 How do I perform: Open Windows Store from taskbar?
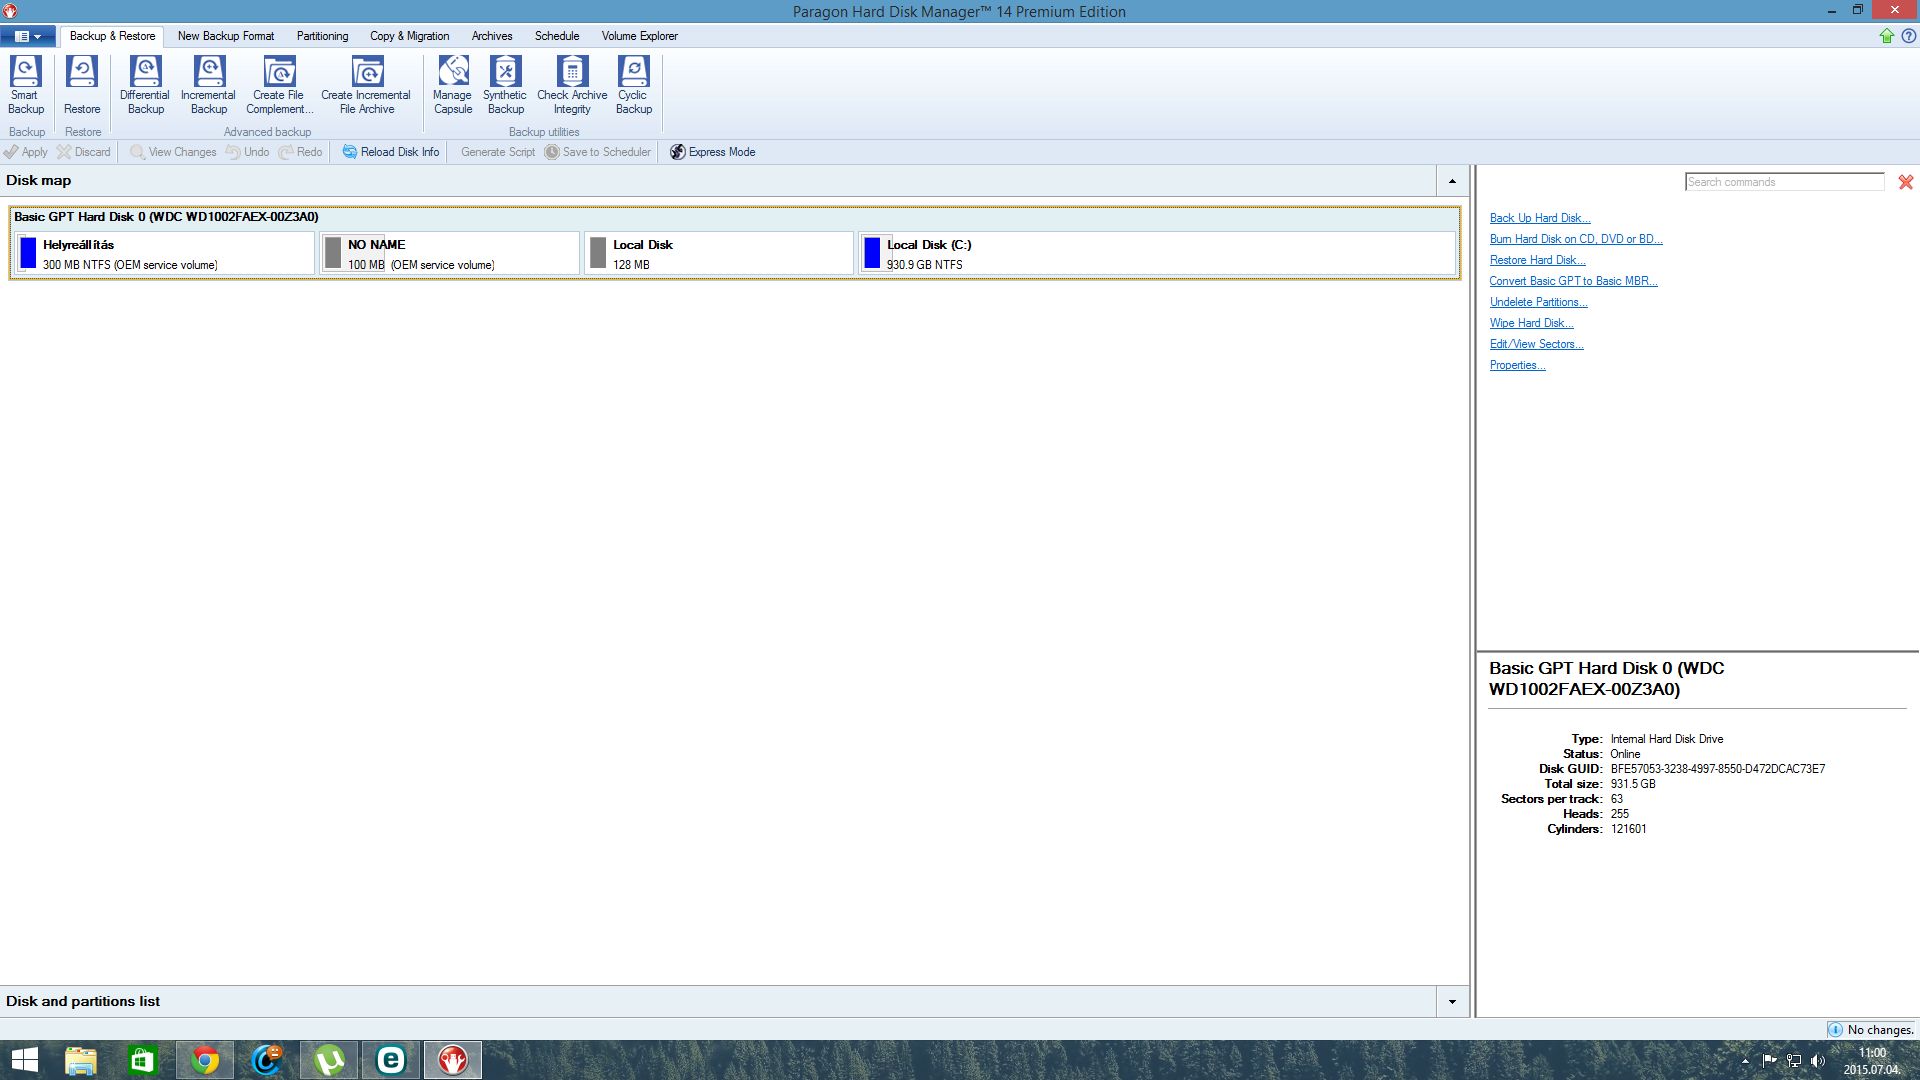[x=143, y=1060]
